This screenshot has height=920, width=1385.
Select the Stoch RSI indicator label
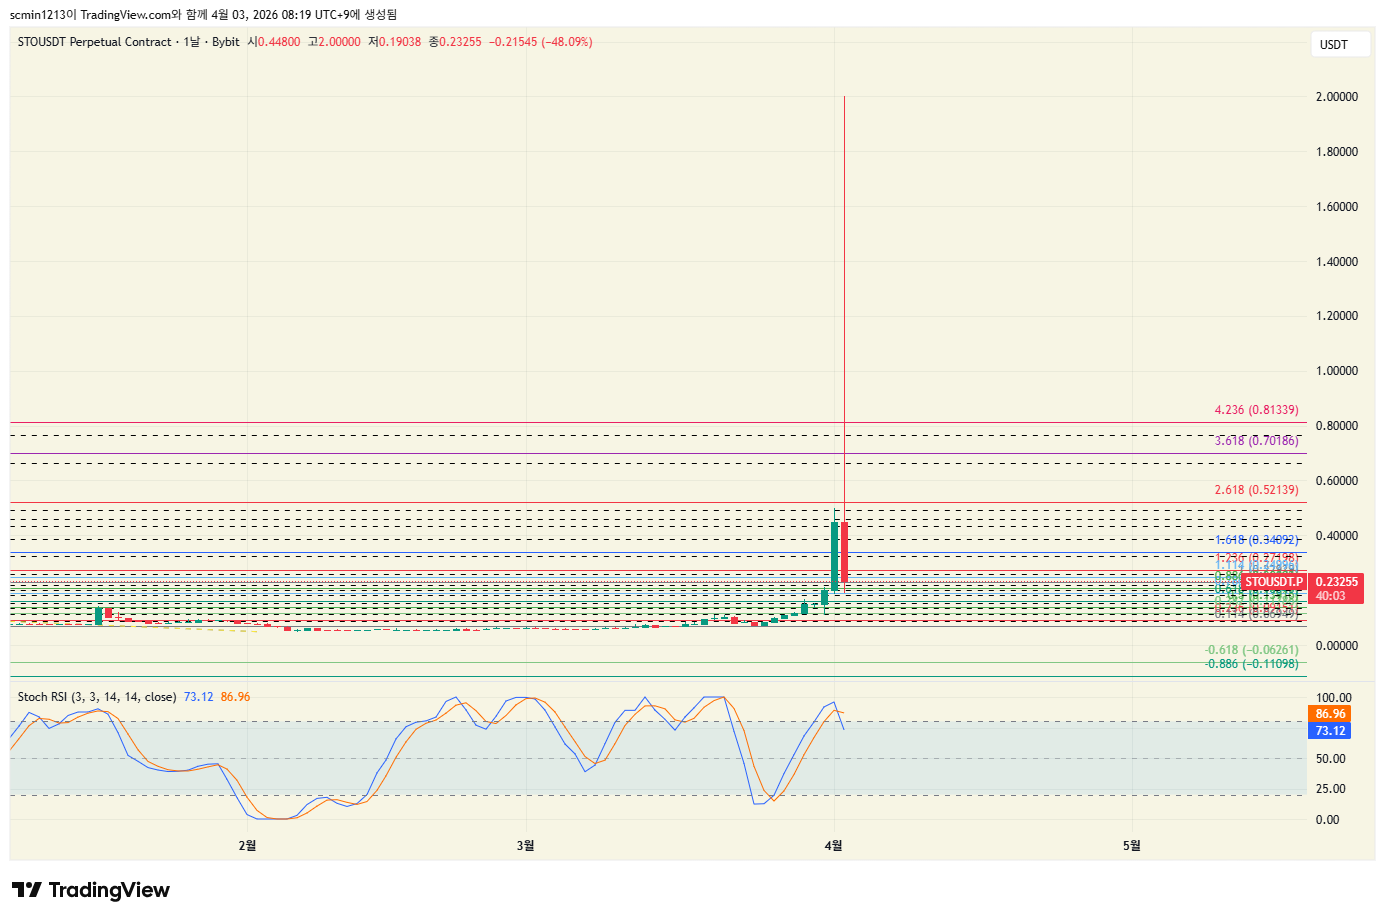(x=96, y=697)
